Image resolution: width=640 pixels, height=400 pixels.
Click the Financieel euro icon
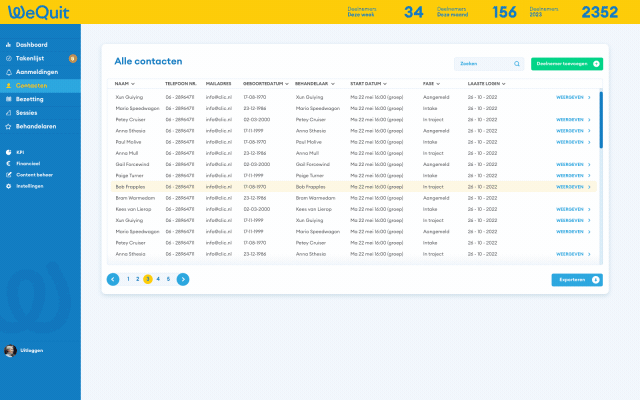pyautogui.click(x=8, y=164)
